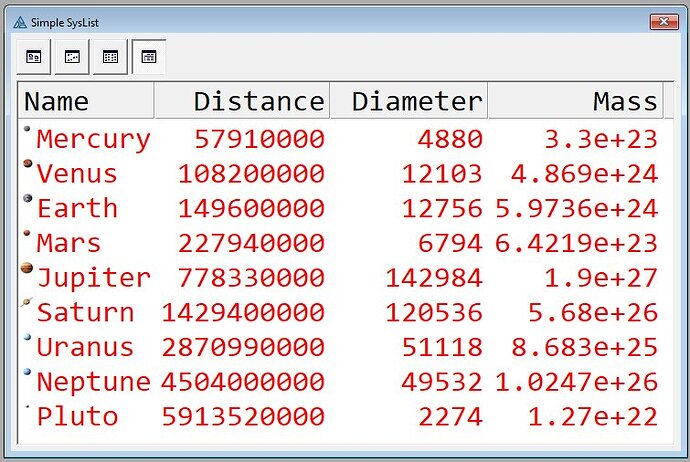The height and width of the screenshot is (462, 690).
Task: Click Mercury diameter value 4880
Action: pyautogui.click(x=450, y=139)
